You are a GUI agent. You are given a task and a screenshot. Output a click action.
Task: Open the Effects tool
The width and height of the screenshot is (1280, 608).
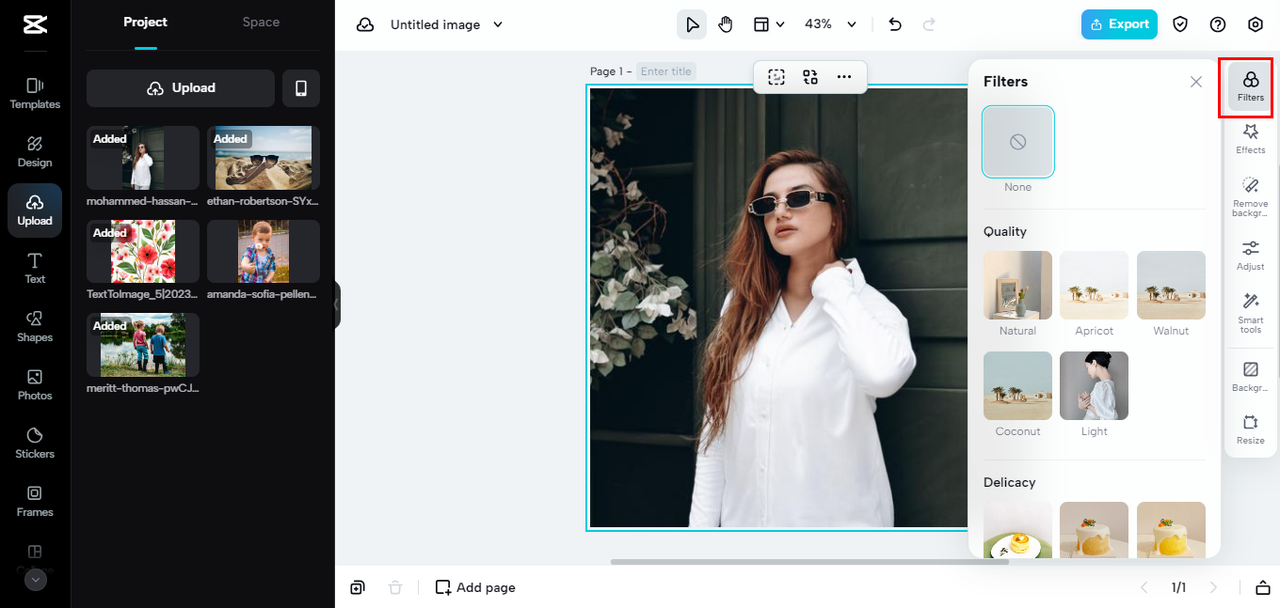pyautogui.click(x=1250, y=139)
